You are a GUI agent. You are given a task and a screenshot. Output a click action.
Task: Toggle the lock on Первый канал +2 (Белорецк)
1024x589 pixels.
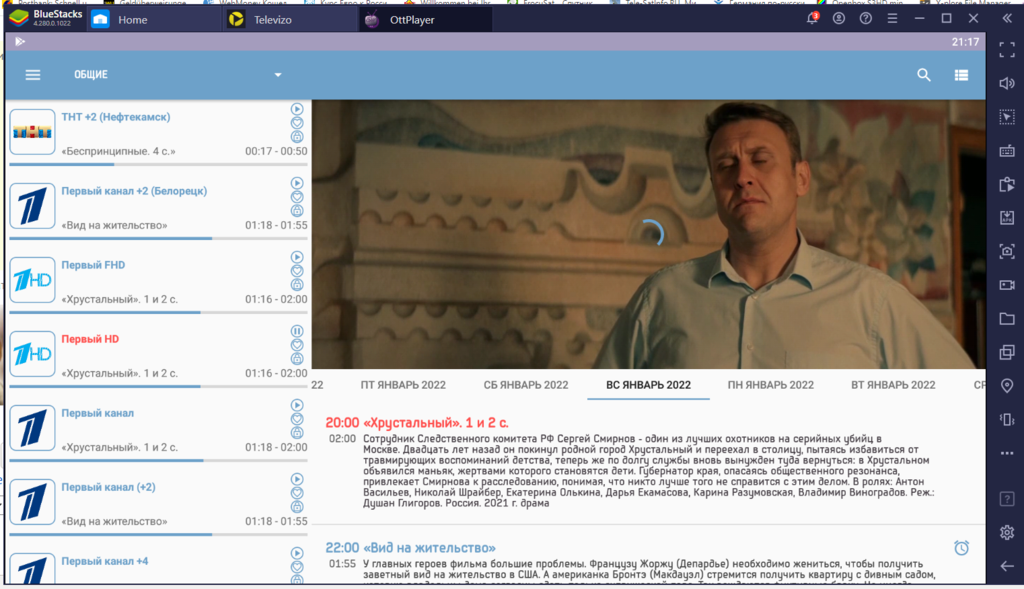click(x=297, y=210)
